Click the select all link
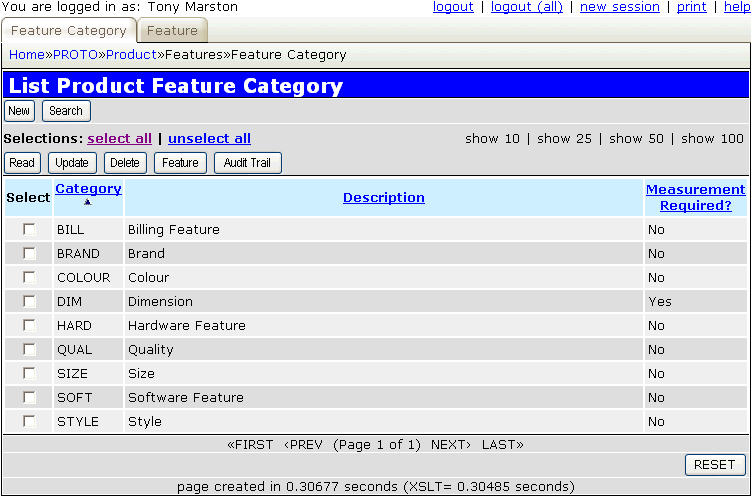Image resolution: width=752 pixels, height=497 pixels. click(x=119, y=139)
